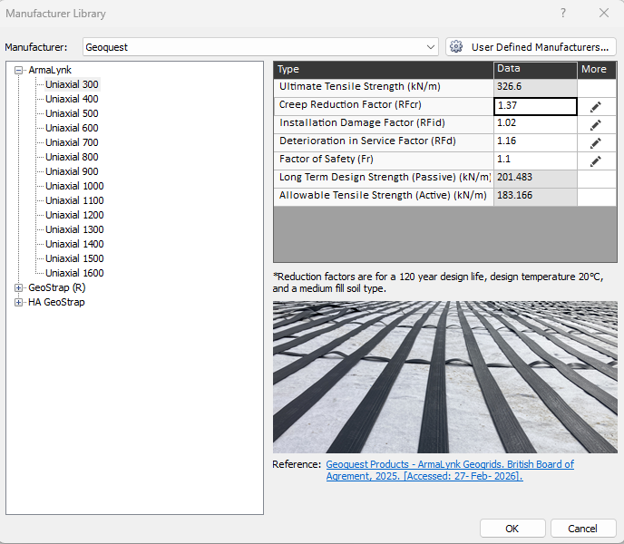This screenshot has width=624, height=544.
Task: Select Uniaxial 1600 in the tree
Action: click(x=74, y=273)
